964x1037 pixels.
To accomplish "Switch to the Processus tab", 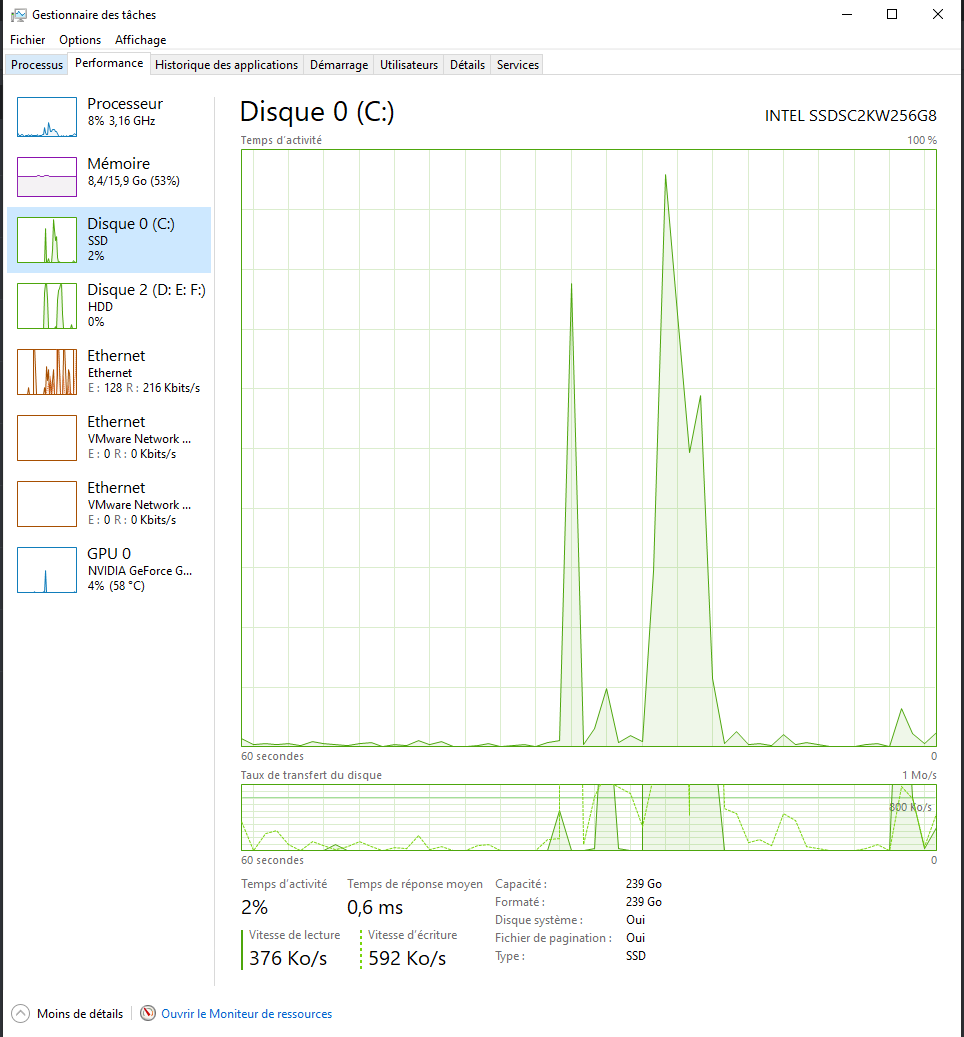I will (x=36, y=63).
